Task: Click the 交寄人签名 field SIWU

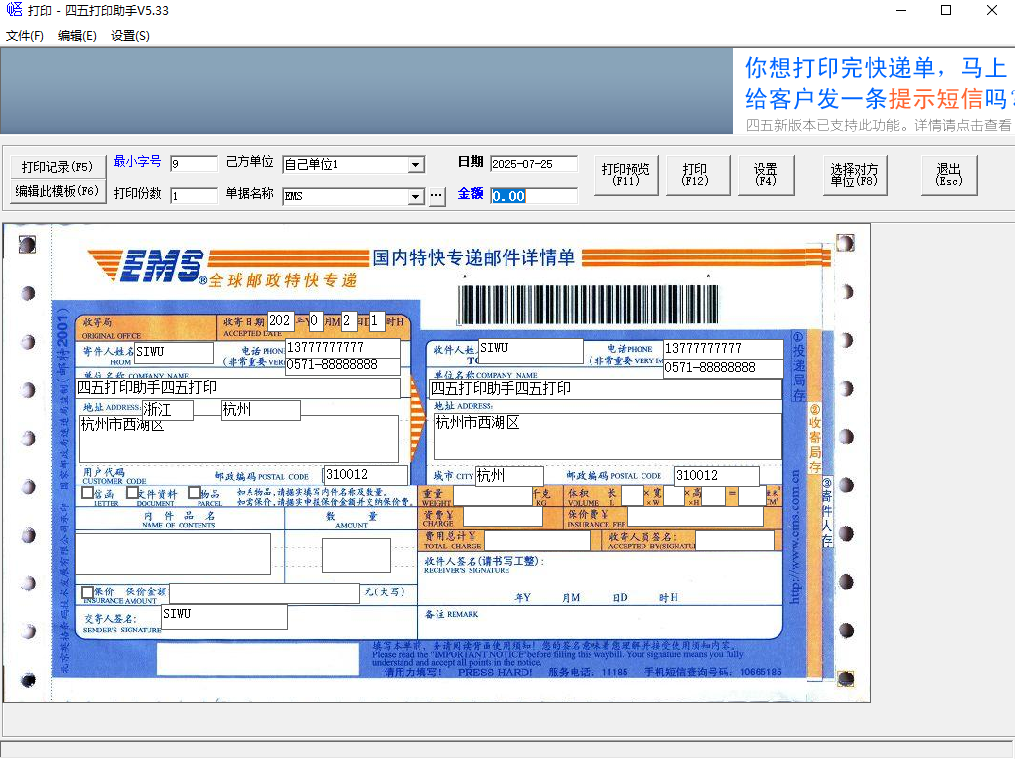Action: pos(224,617)
